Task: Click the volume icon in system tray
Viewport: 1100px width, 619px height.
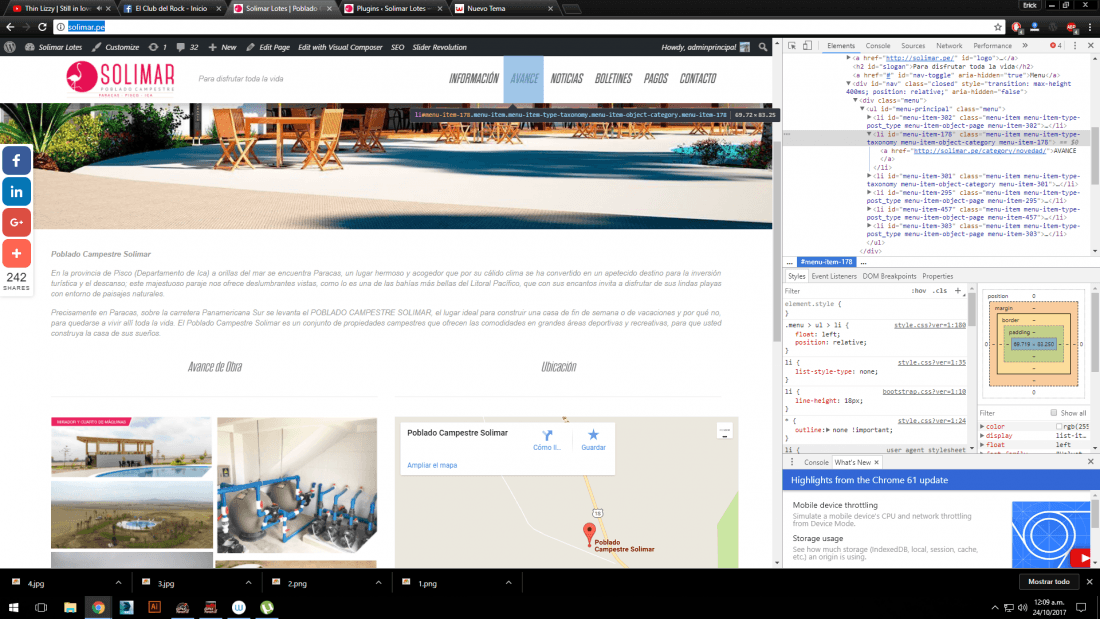Action: (x=1022, y=608)
